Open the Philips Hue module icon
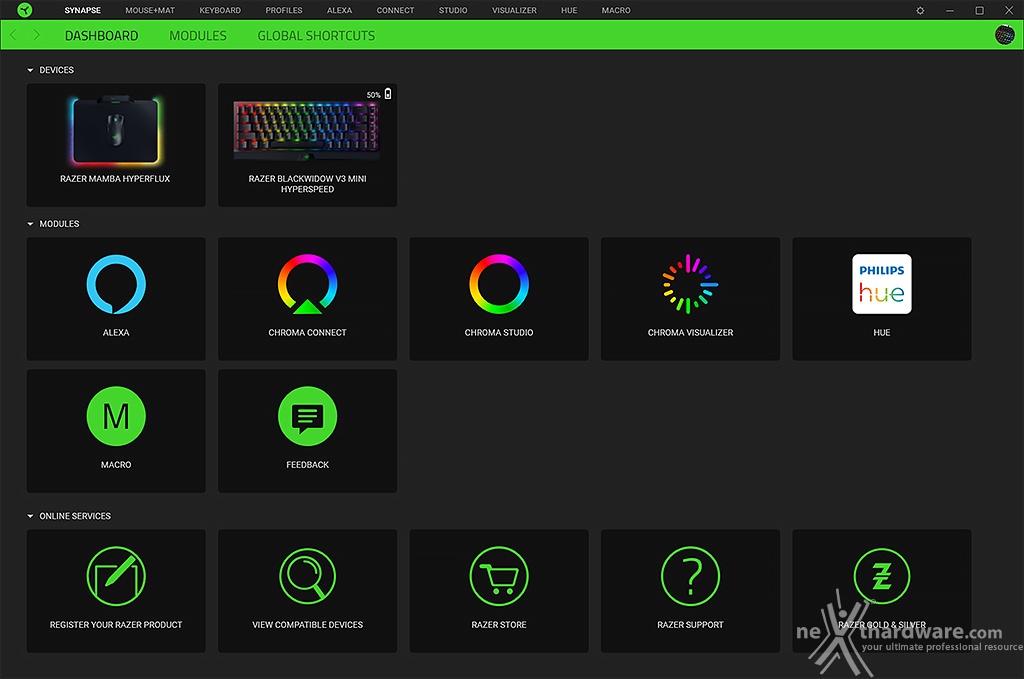This screenshot has height=679, width=1024. pyautogui.click(x=882, y=284)
